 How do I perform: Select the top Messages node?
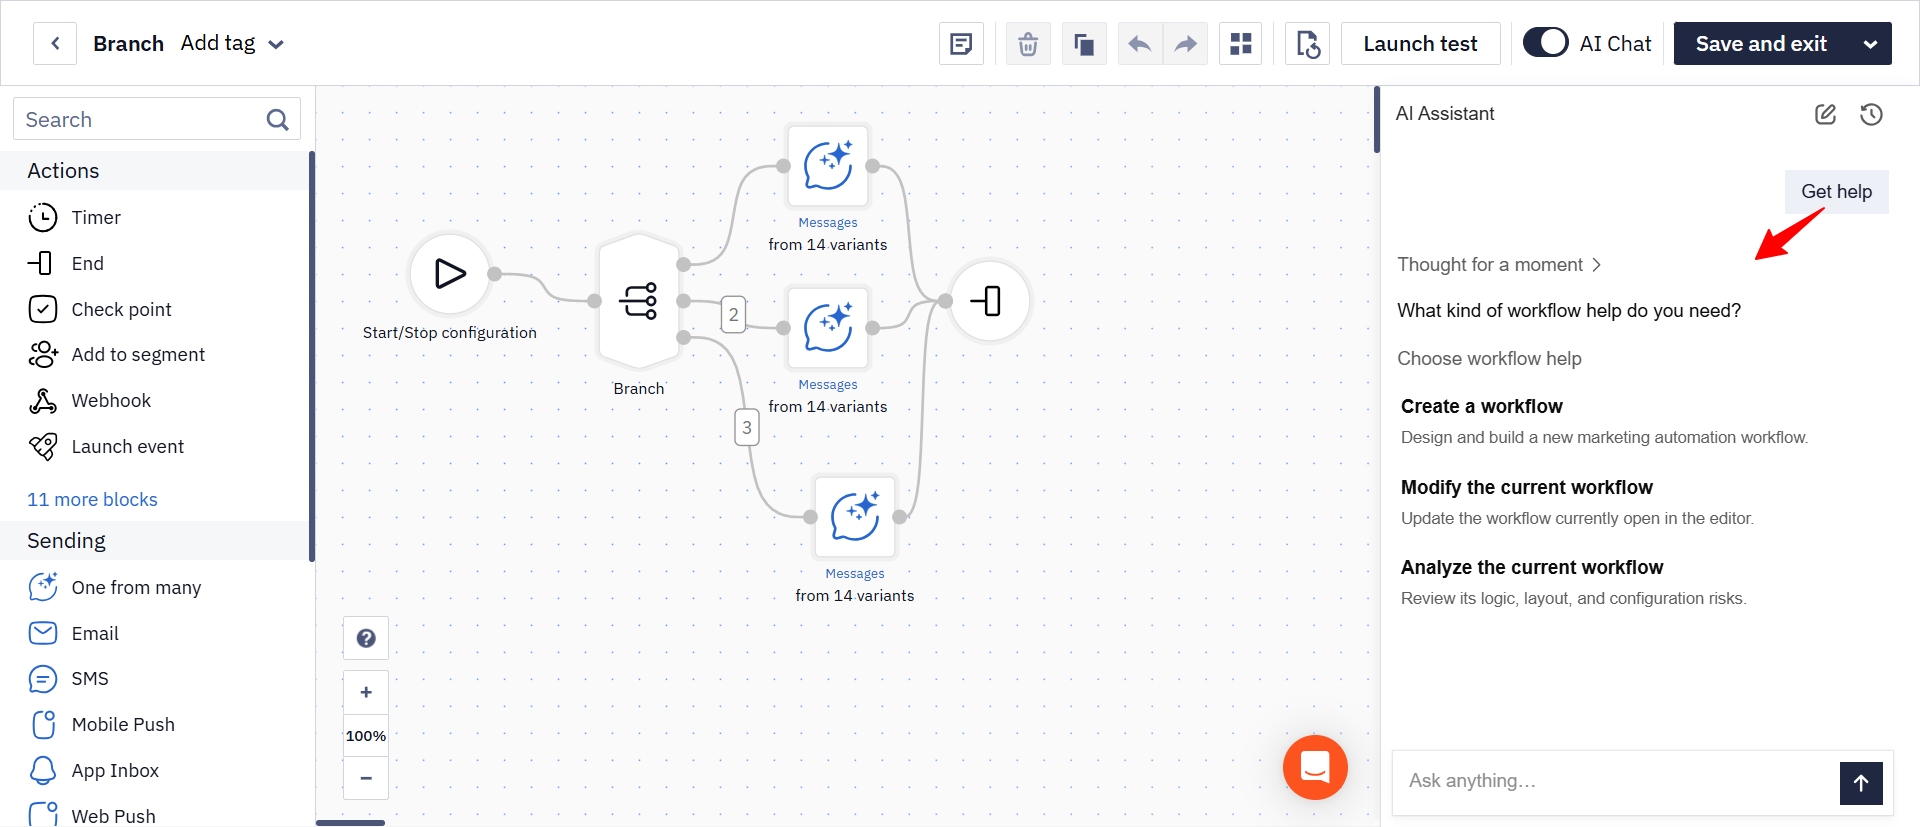(x=828, y=166)
